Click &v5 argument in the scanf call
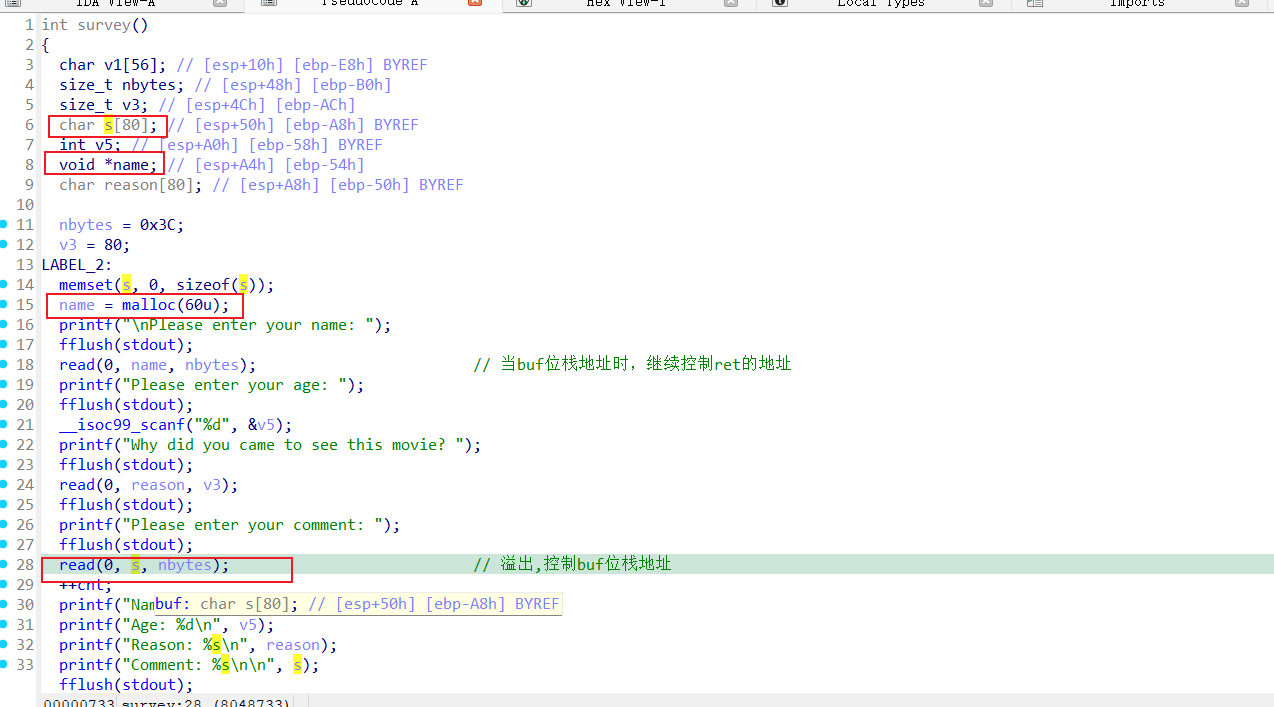Image resolution: width=1274 pixels, height=707 pixels. pyautogui.click(x=261, y=425)
